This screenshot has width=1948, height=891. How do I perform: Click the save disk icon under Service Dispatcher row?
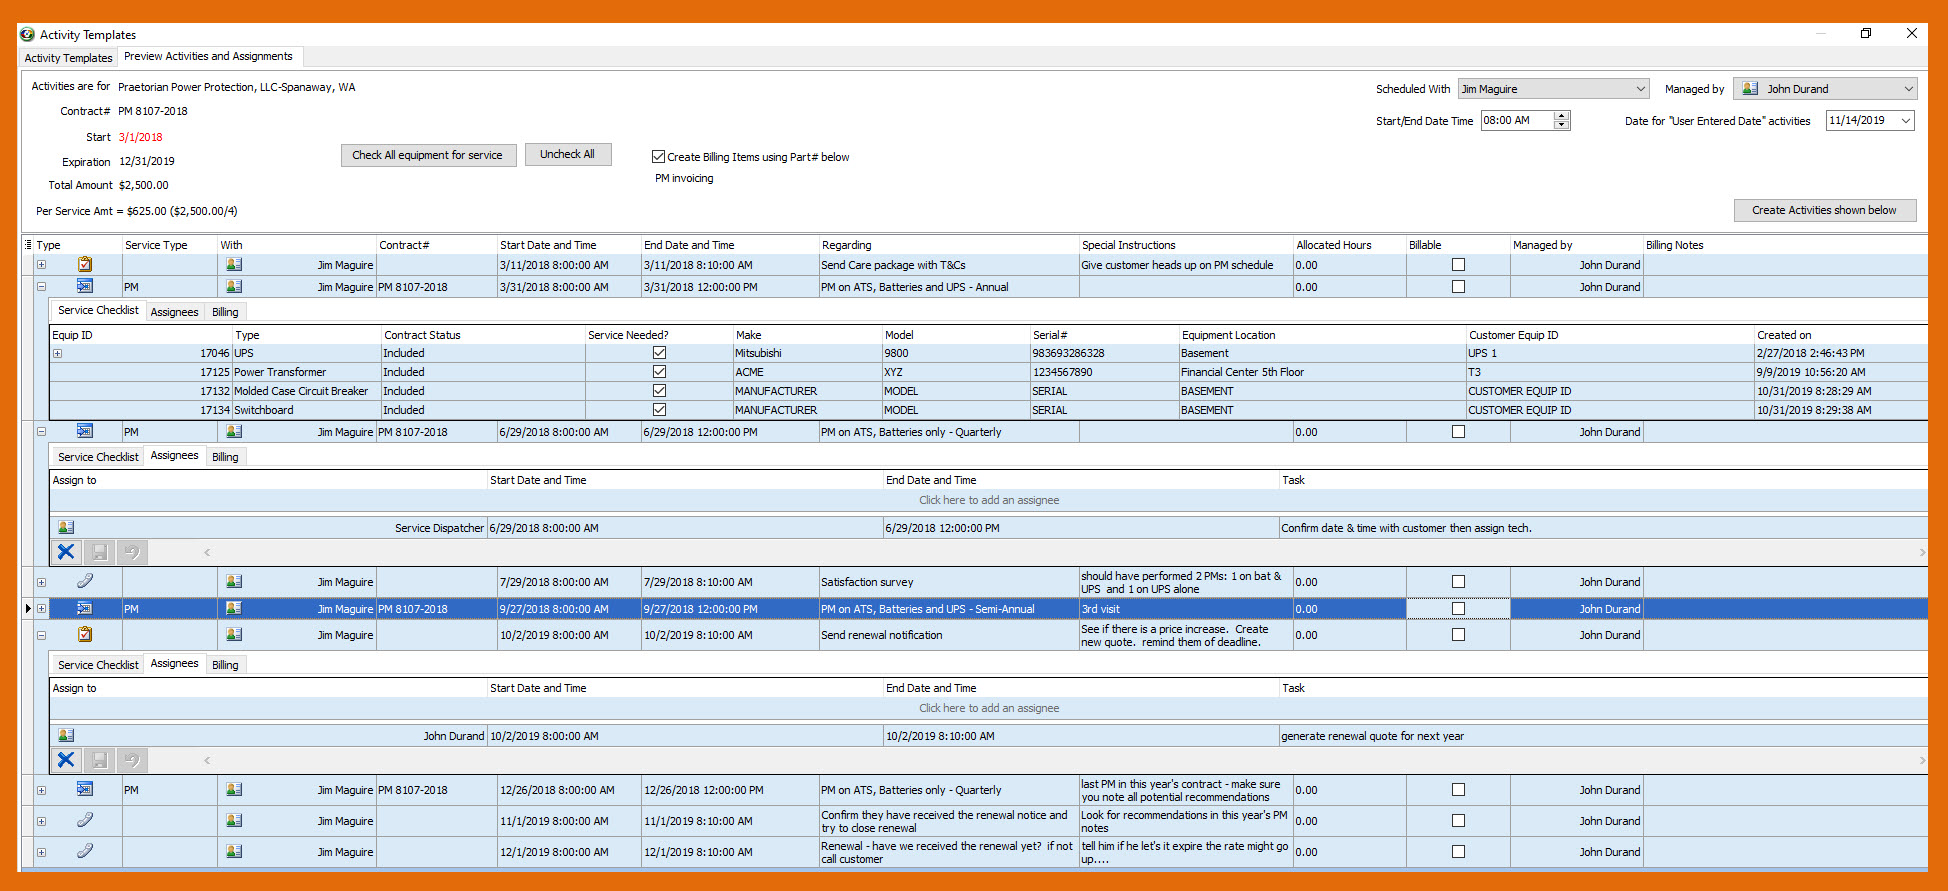(x=99, y=552)
